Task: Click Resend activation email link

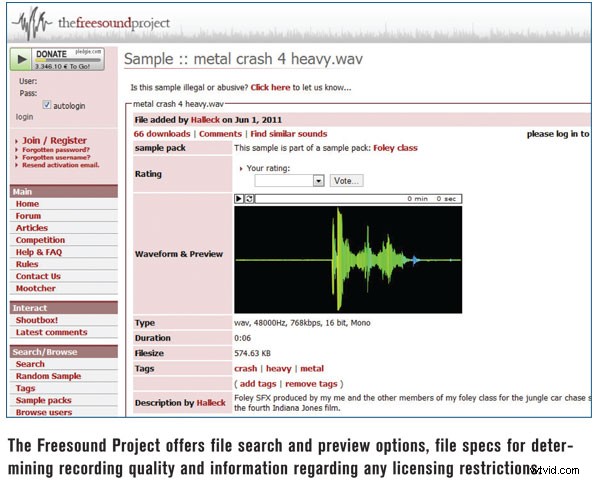Action: 61,165
